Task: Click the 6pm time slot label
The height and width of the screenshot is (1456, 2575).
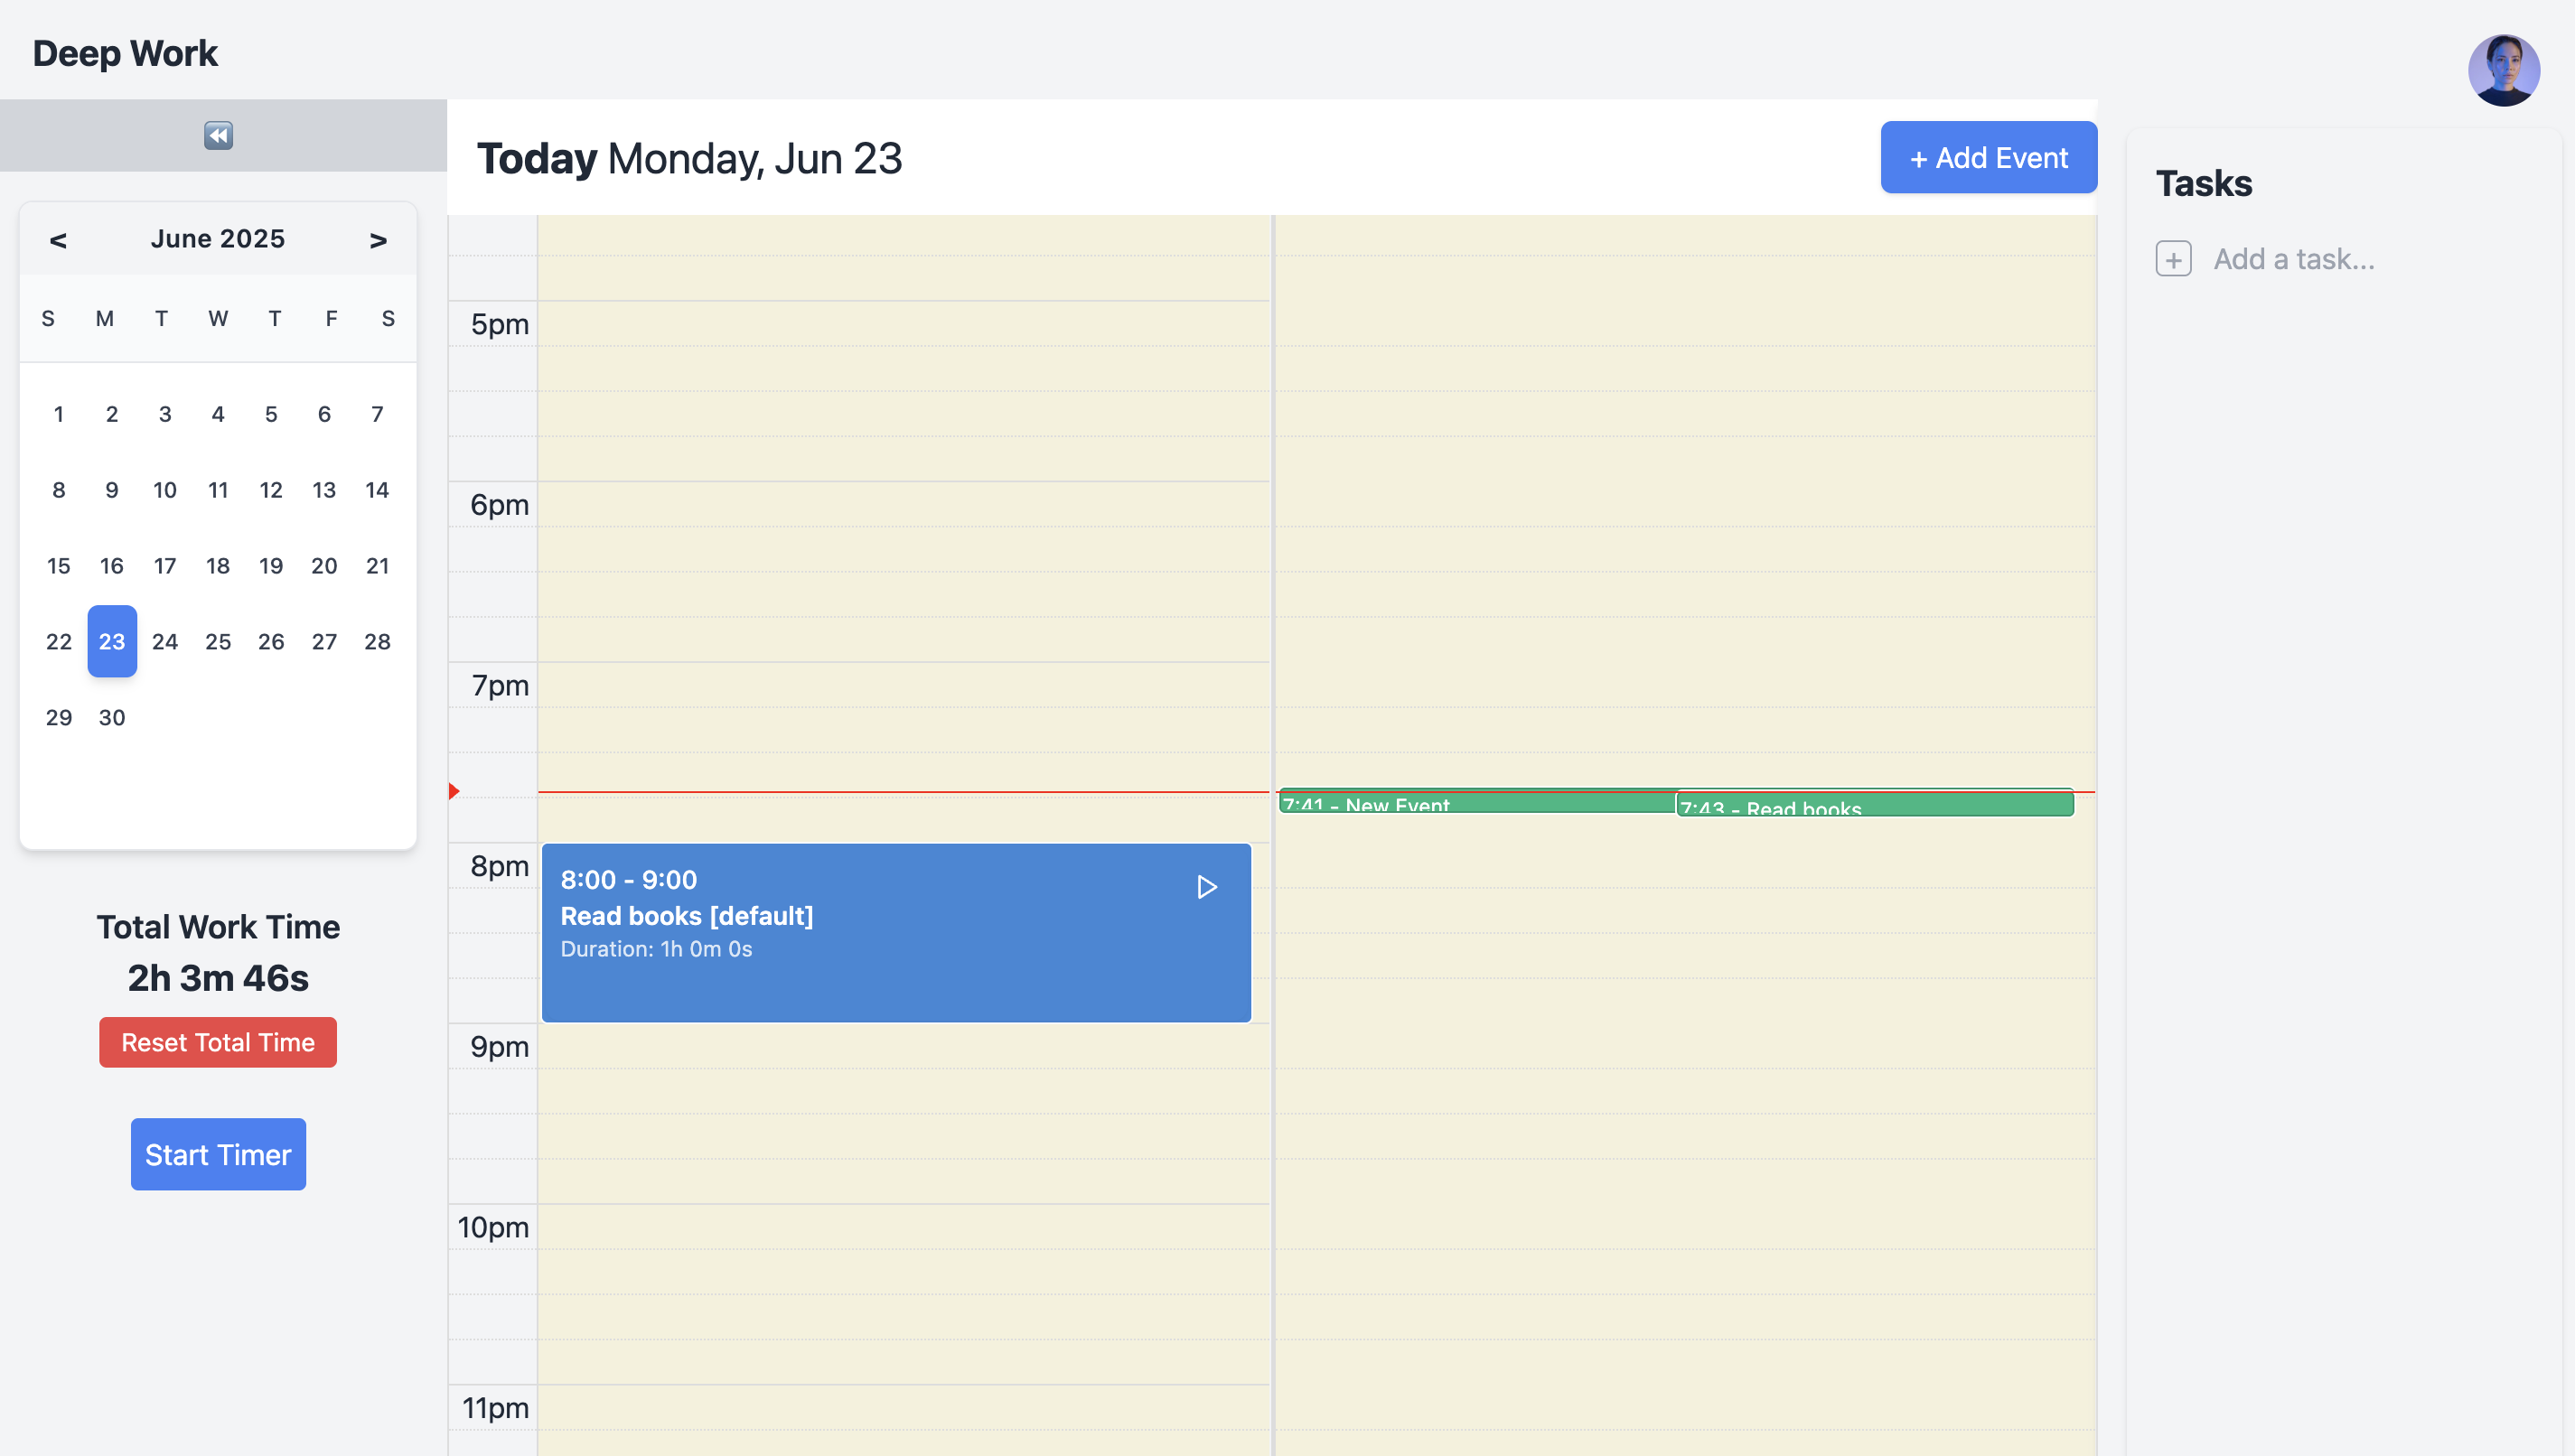Action: tap(499, 505)
